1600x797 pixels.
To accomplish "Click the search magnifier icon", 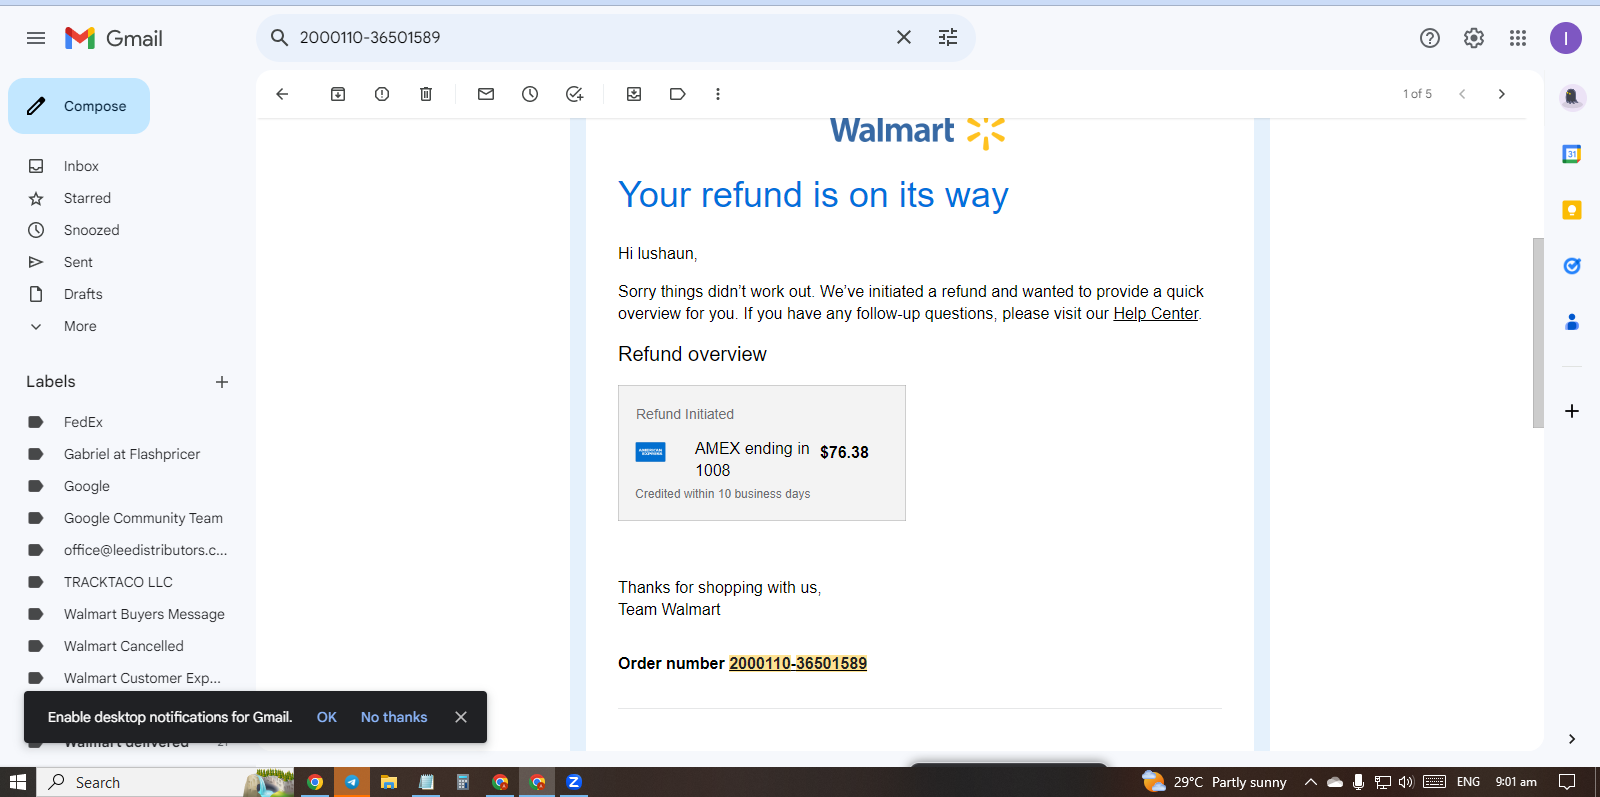I will [x=279, y=38].
